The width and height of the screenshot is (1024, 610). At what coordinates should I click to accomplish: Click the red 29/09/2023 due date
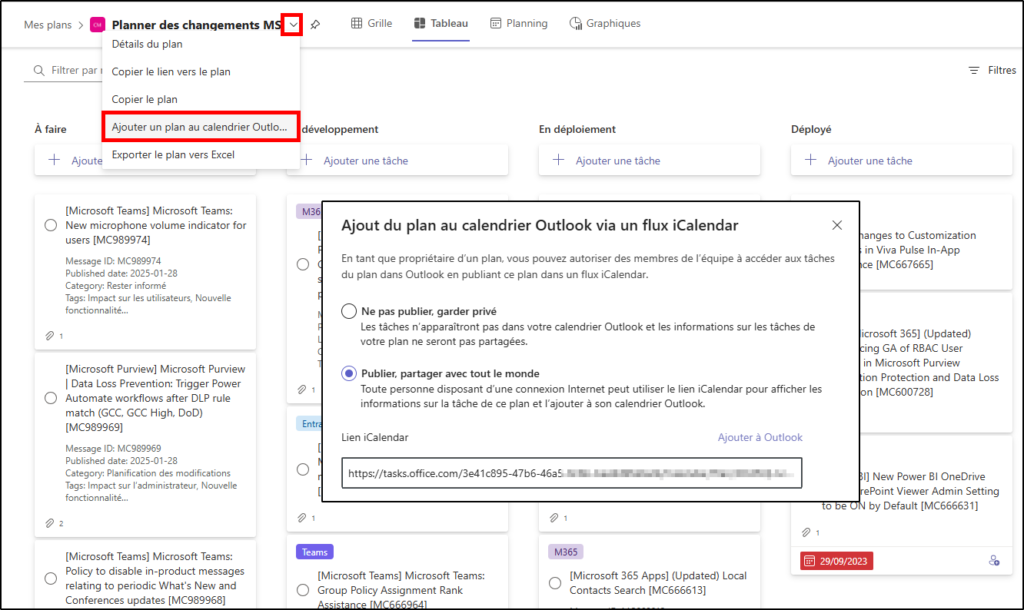pyautogui.click(x=837, y=561)
